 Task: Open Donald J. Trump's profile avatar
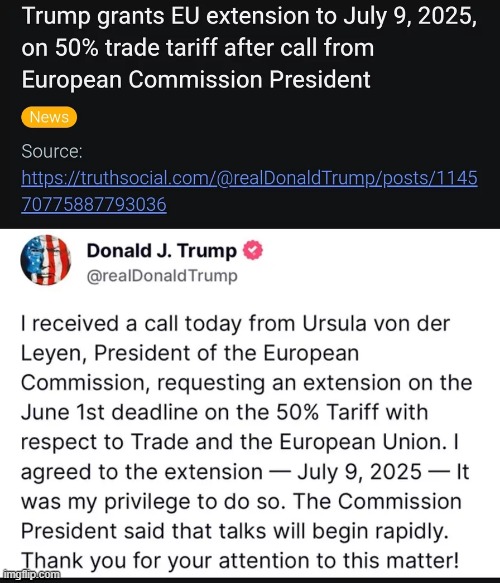tap(46, 260)
